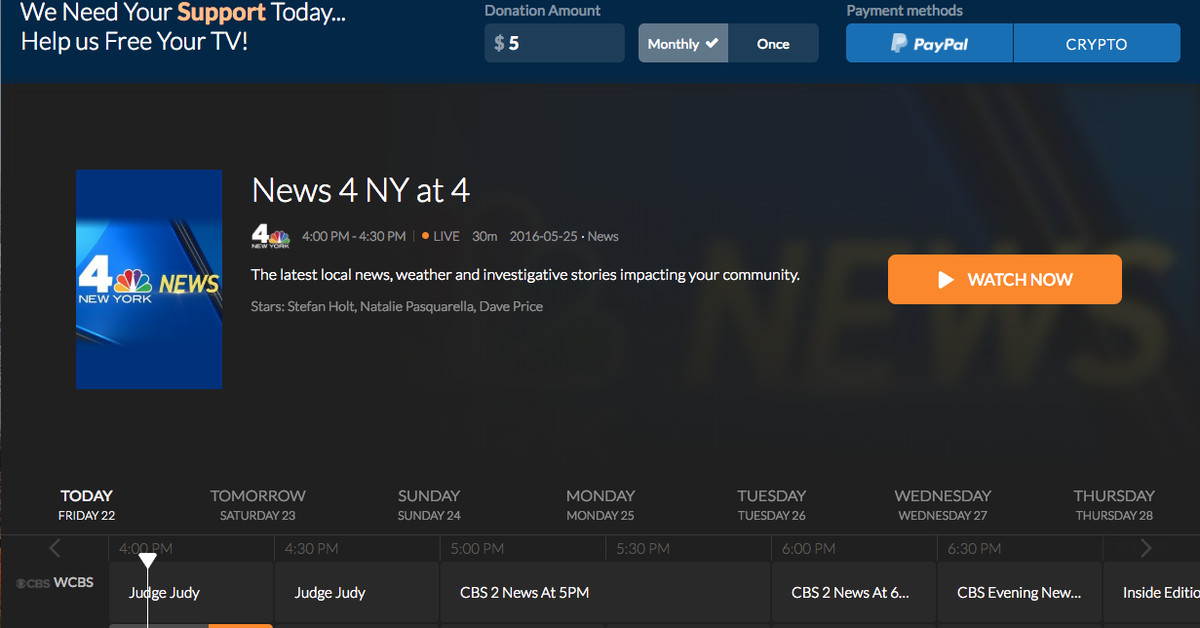Go to previous time slots with left arrow
The width and height of the screenshot is (1200, 628).
pos(55,548)
